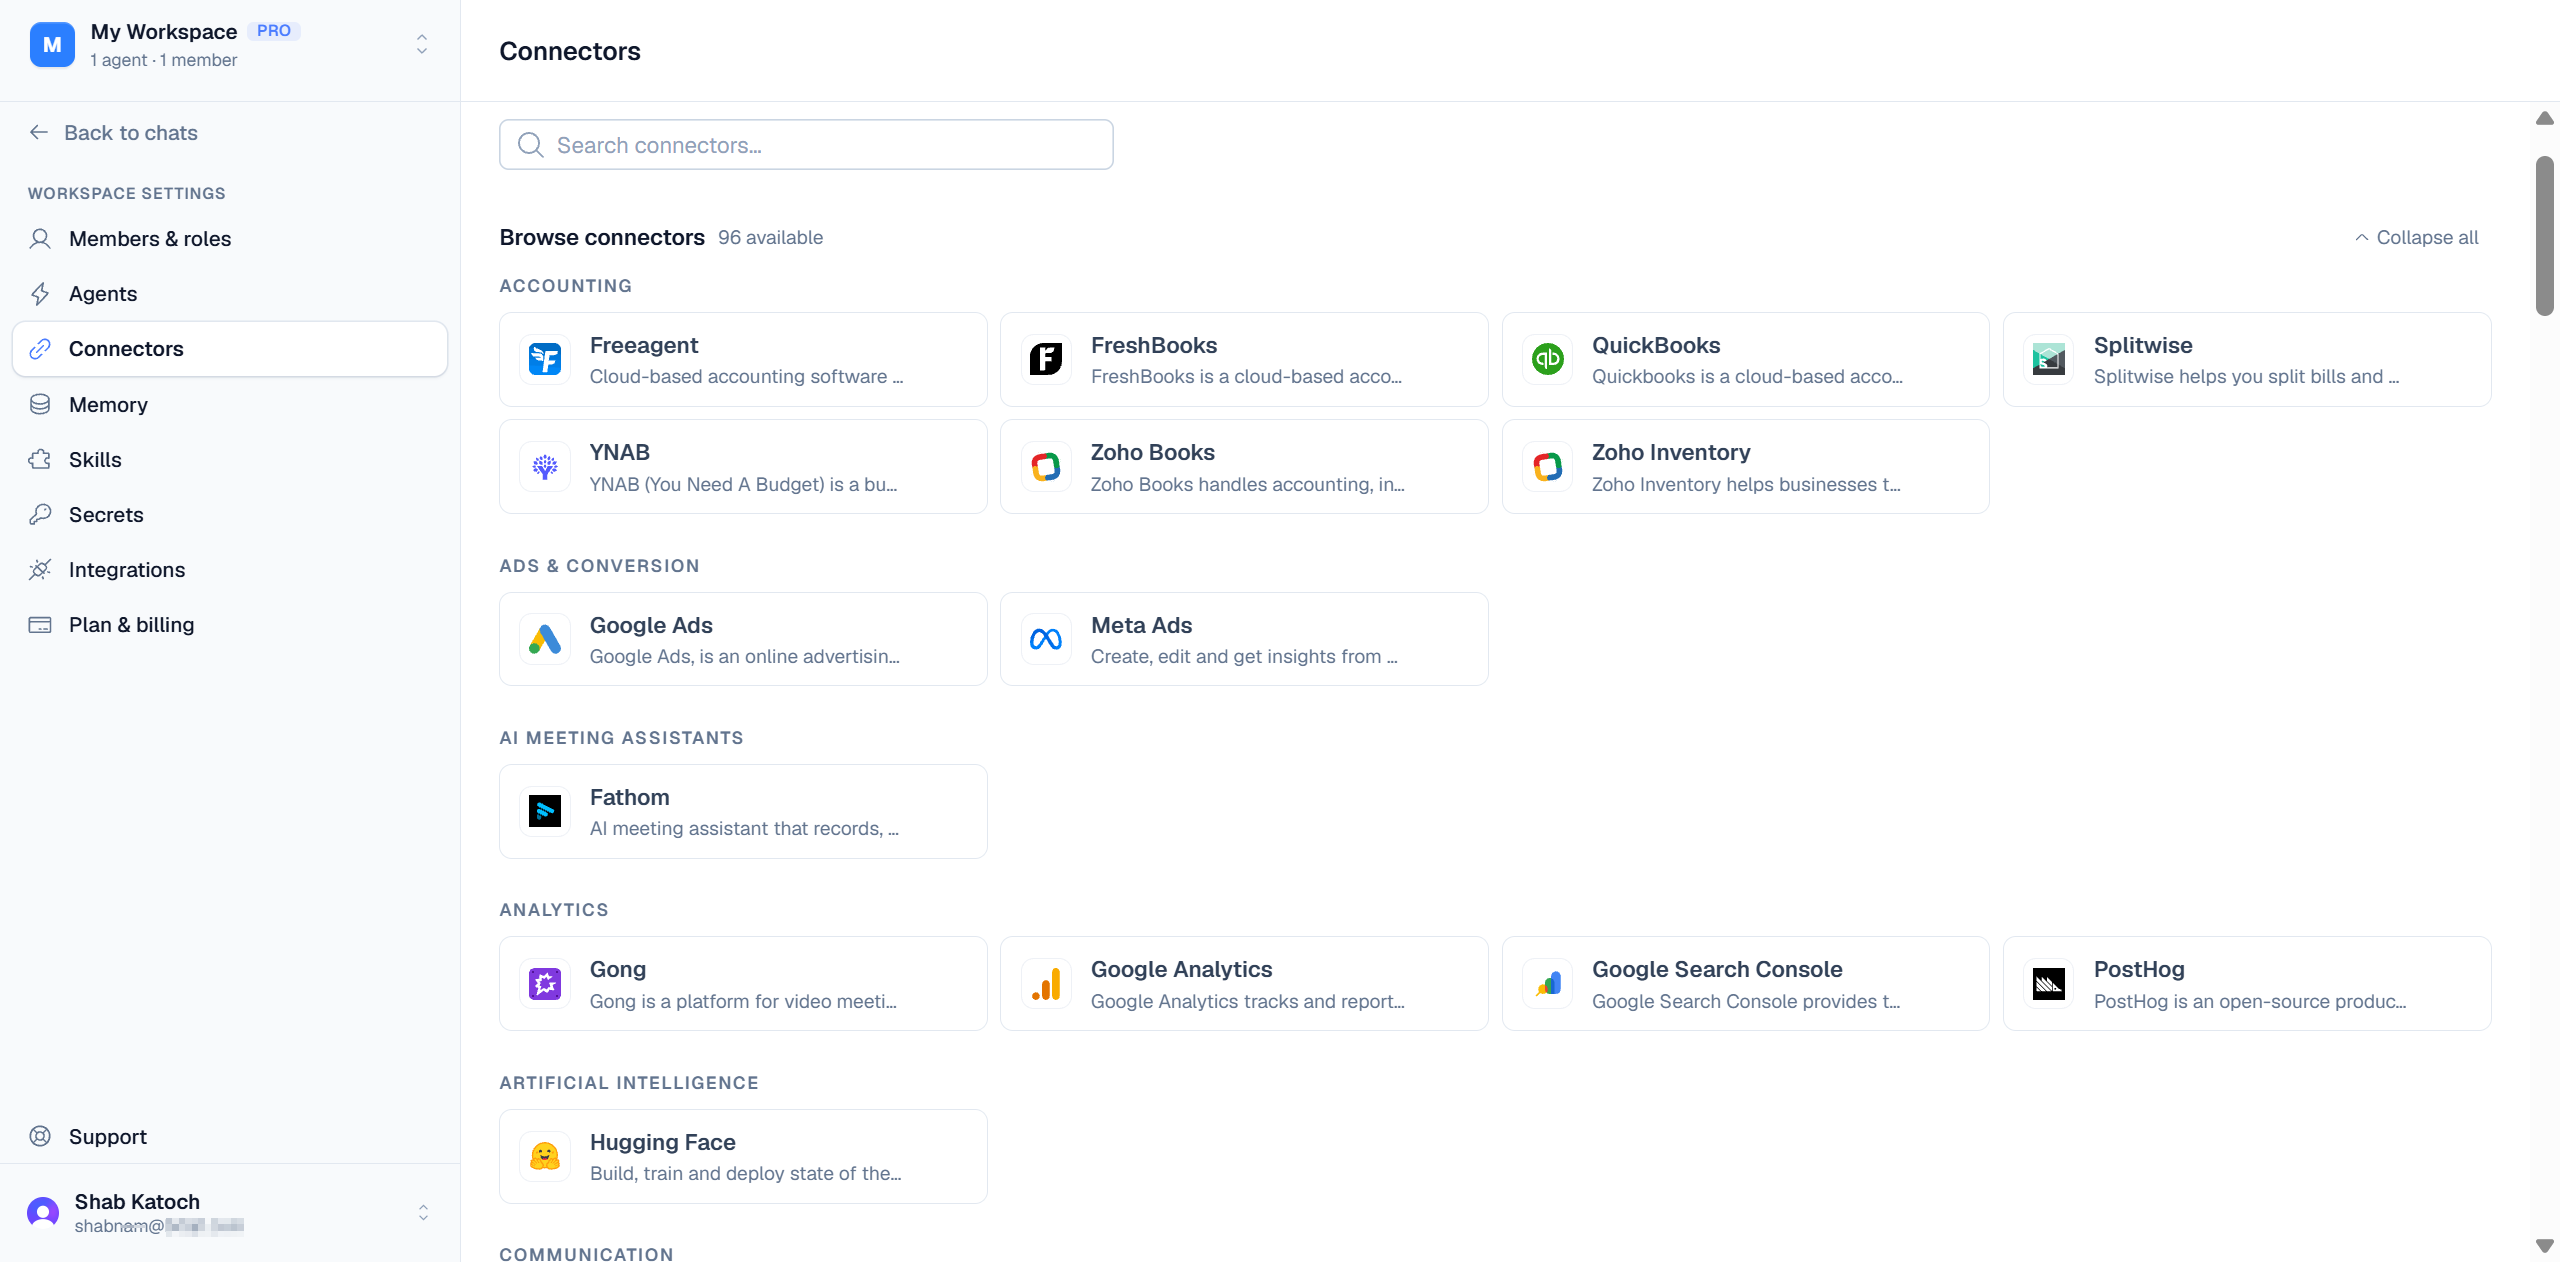Screen dimensions: 2560x1262
Task: Open the PostHog logo icon
Action: 2049,984
